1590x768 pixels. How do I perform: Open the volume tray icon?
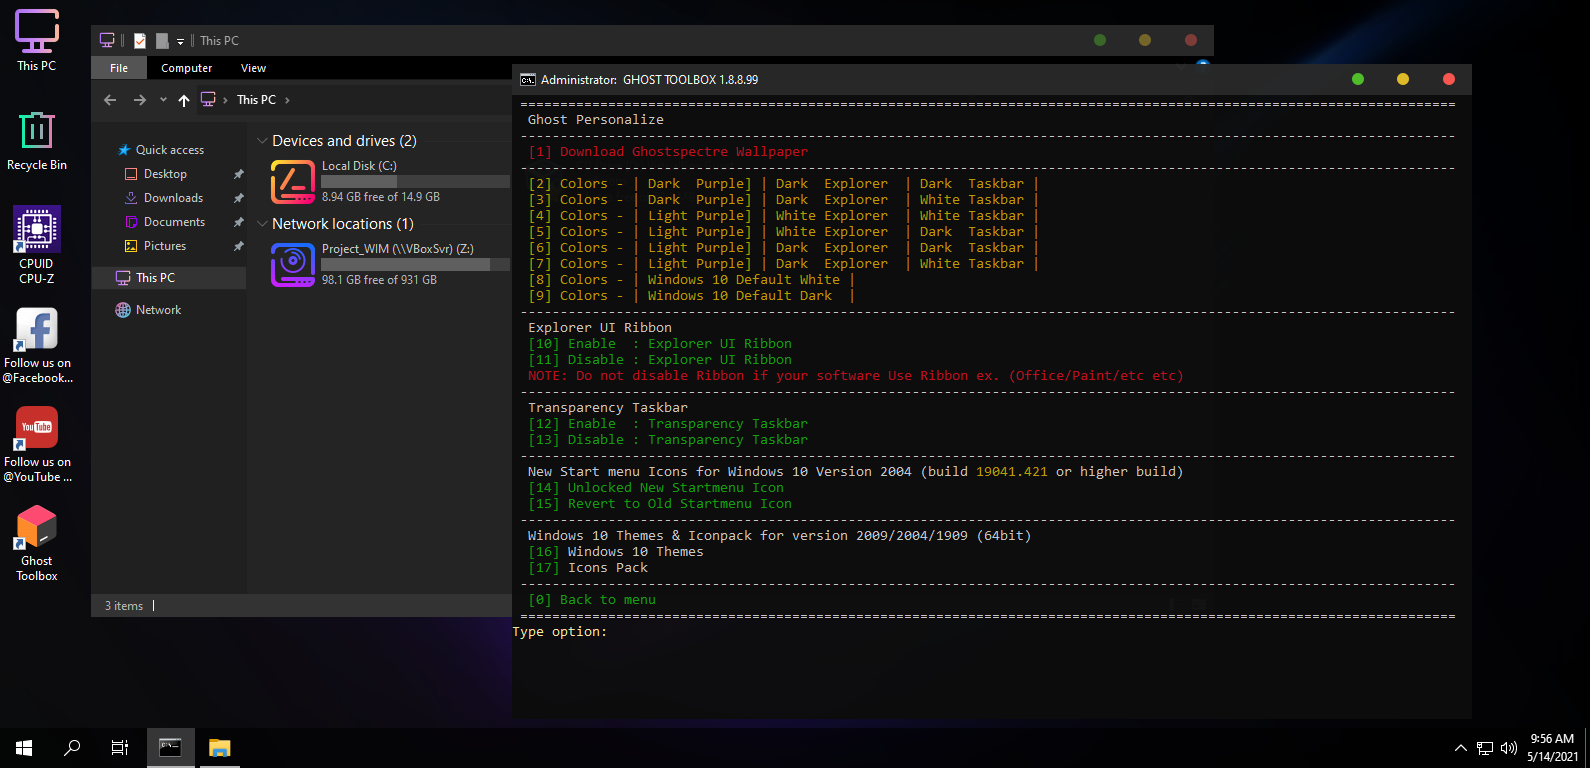[x=1509, y=748]
